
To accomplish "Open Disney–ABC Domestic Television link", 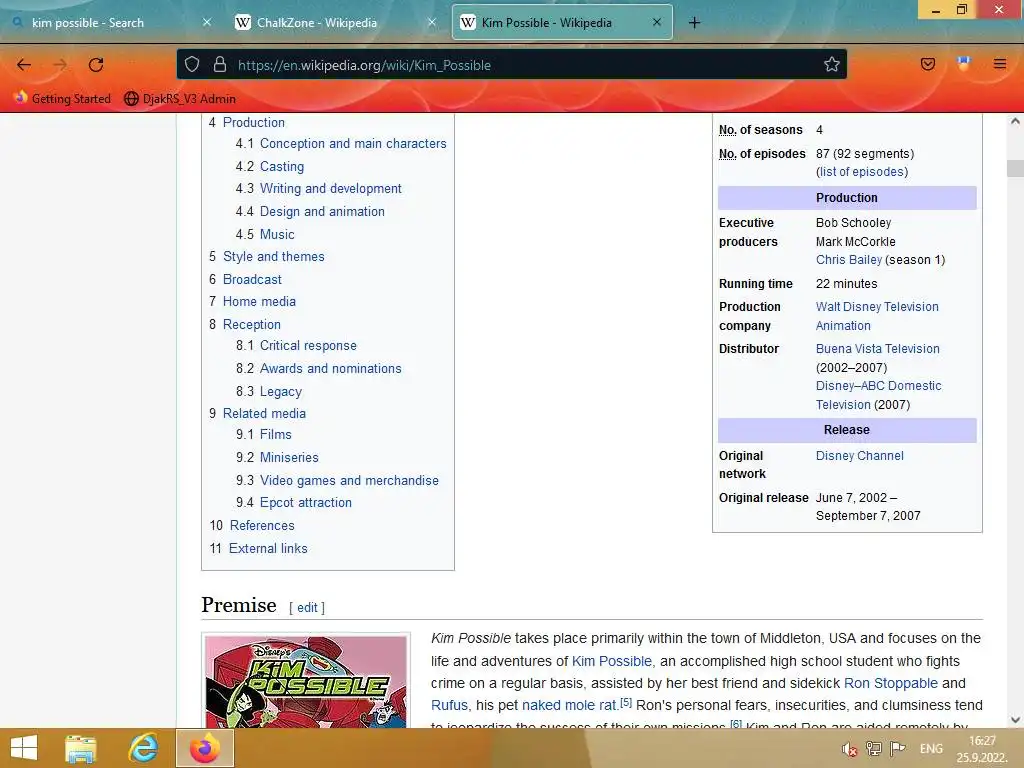I will [878, 395].
